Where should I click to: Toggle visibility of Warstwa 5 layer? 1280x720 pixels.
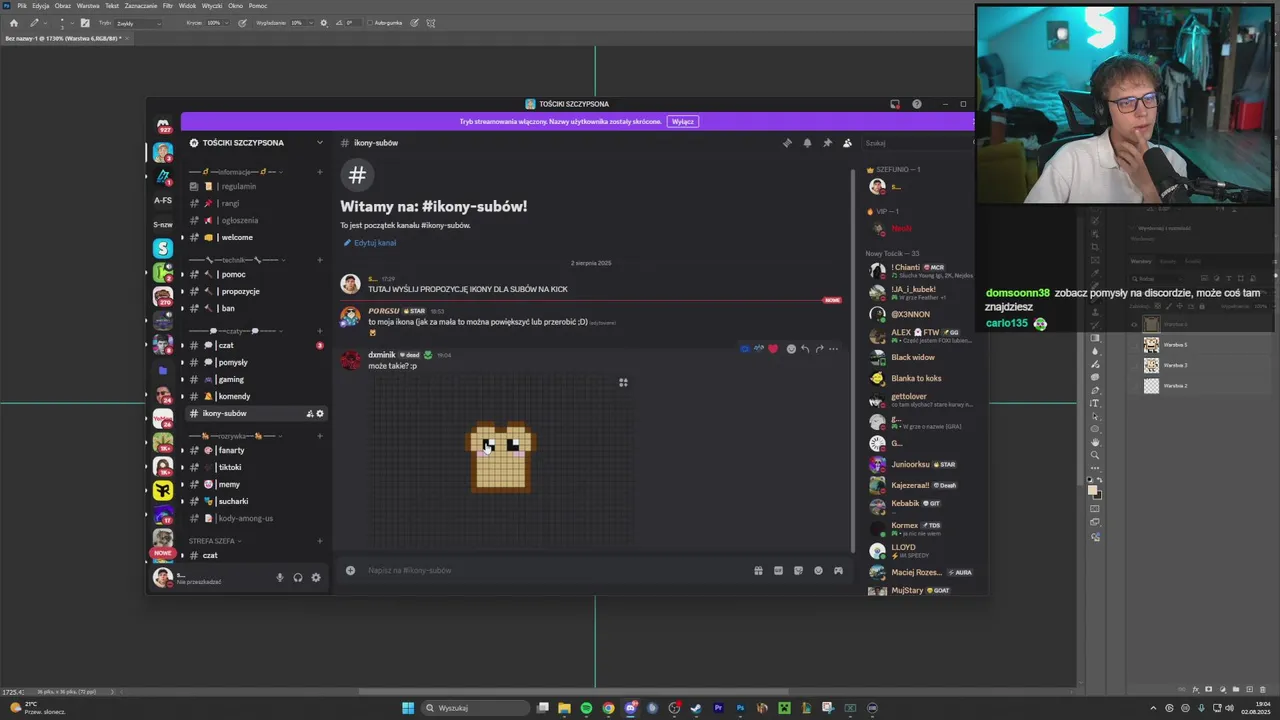1134,344
